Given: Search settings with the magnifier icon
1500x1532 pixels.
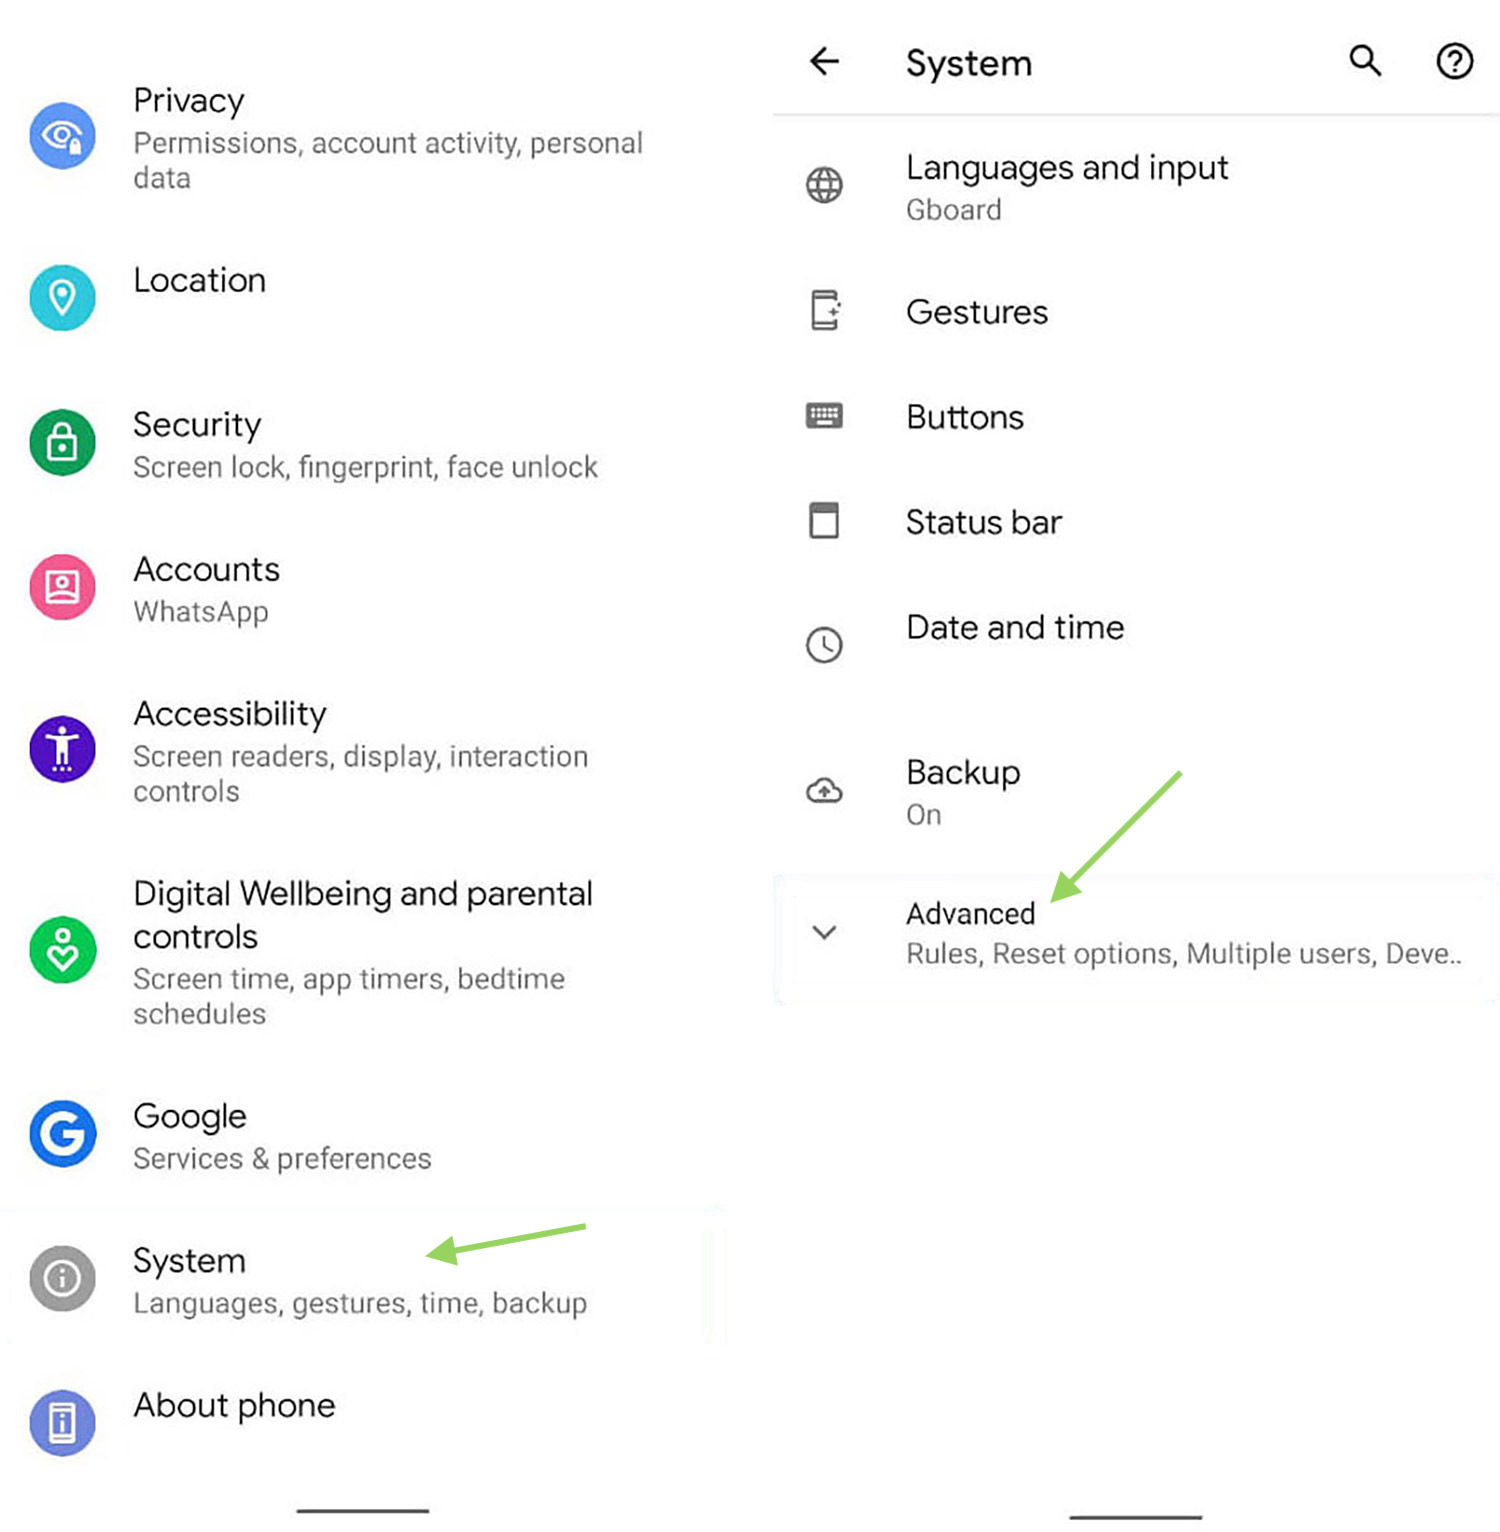Looking at the screenshot, I should pos(1365,61).
